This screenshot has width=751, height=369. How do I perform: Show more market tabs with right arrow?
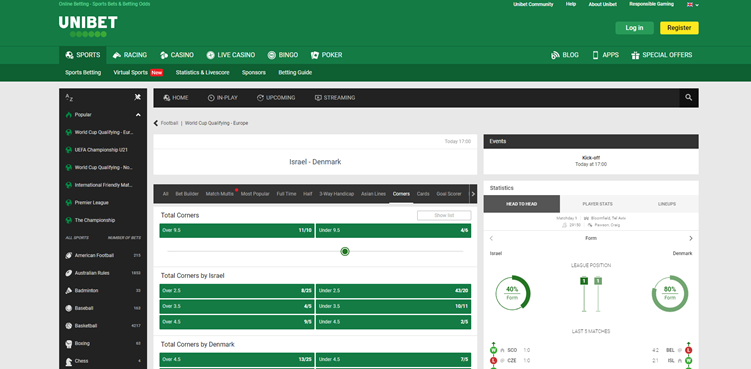(473, 194)
